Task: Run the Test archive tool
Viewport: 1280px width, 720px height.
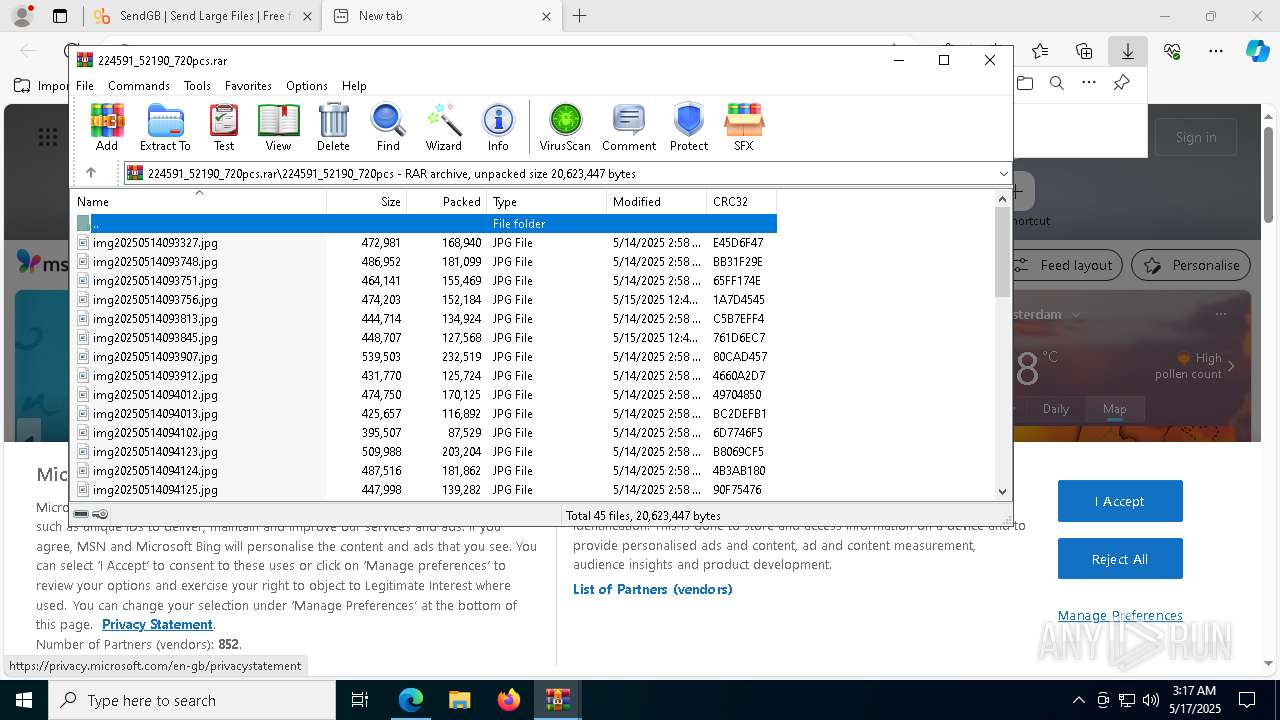Action: coord(224,127)
